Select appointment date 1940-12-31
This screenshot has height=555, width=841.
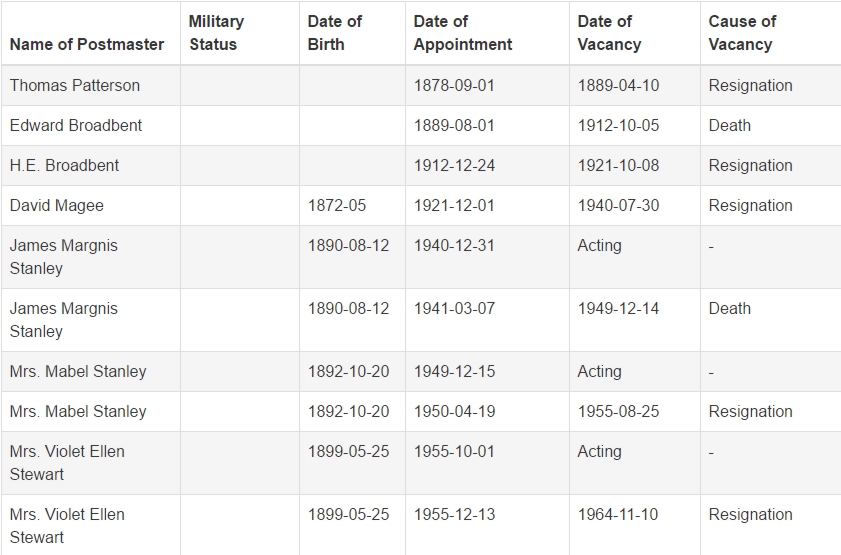(454, 246)
